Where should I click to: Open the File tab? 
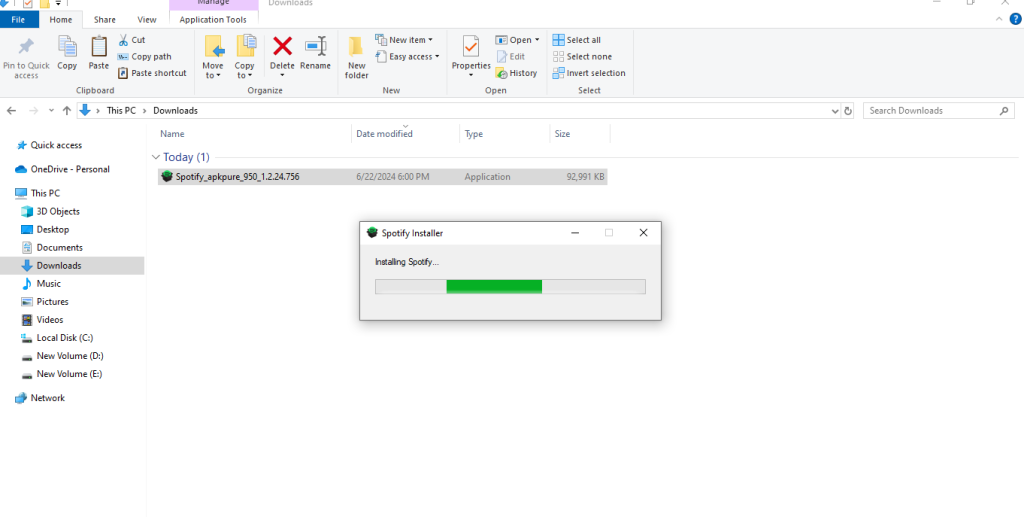coord(19,20)
